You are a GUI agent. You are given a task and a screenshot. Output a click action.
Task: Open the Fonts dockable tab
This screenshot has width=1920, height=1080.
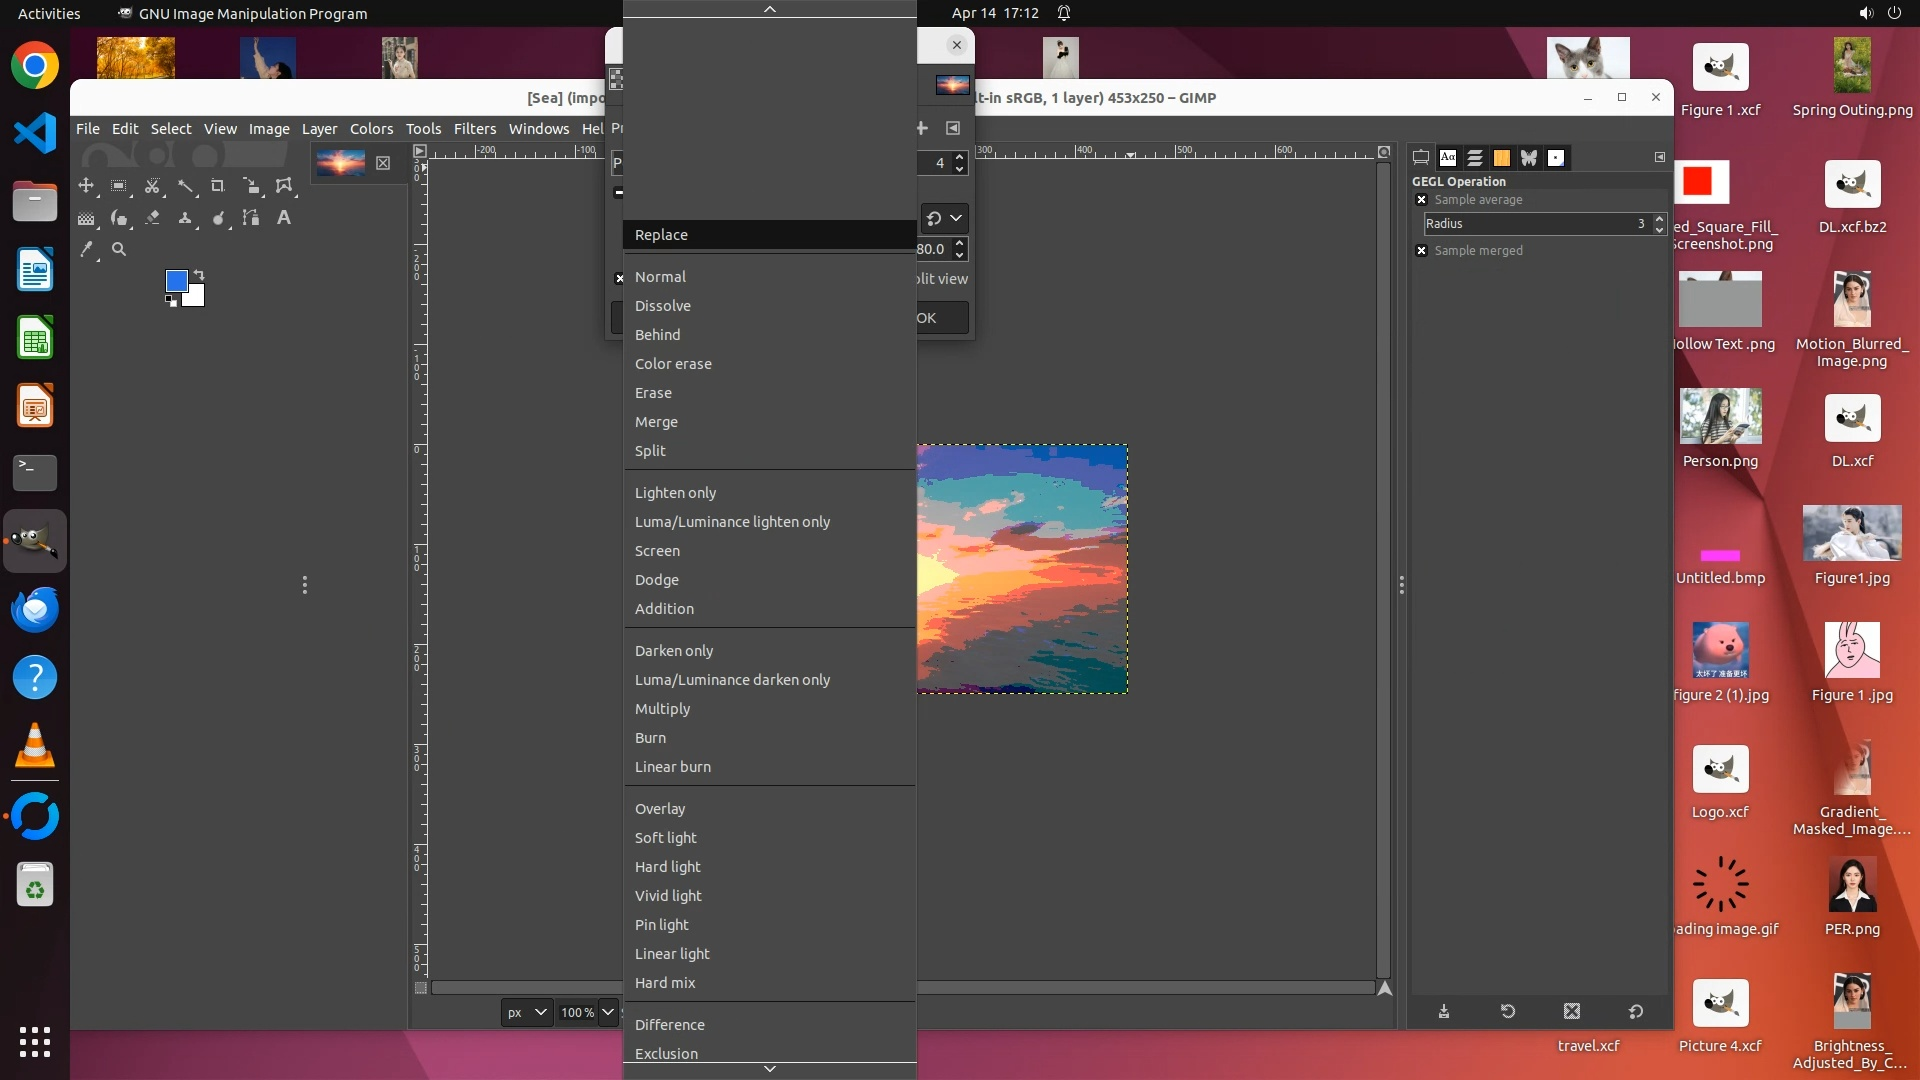click(1448, 158)
